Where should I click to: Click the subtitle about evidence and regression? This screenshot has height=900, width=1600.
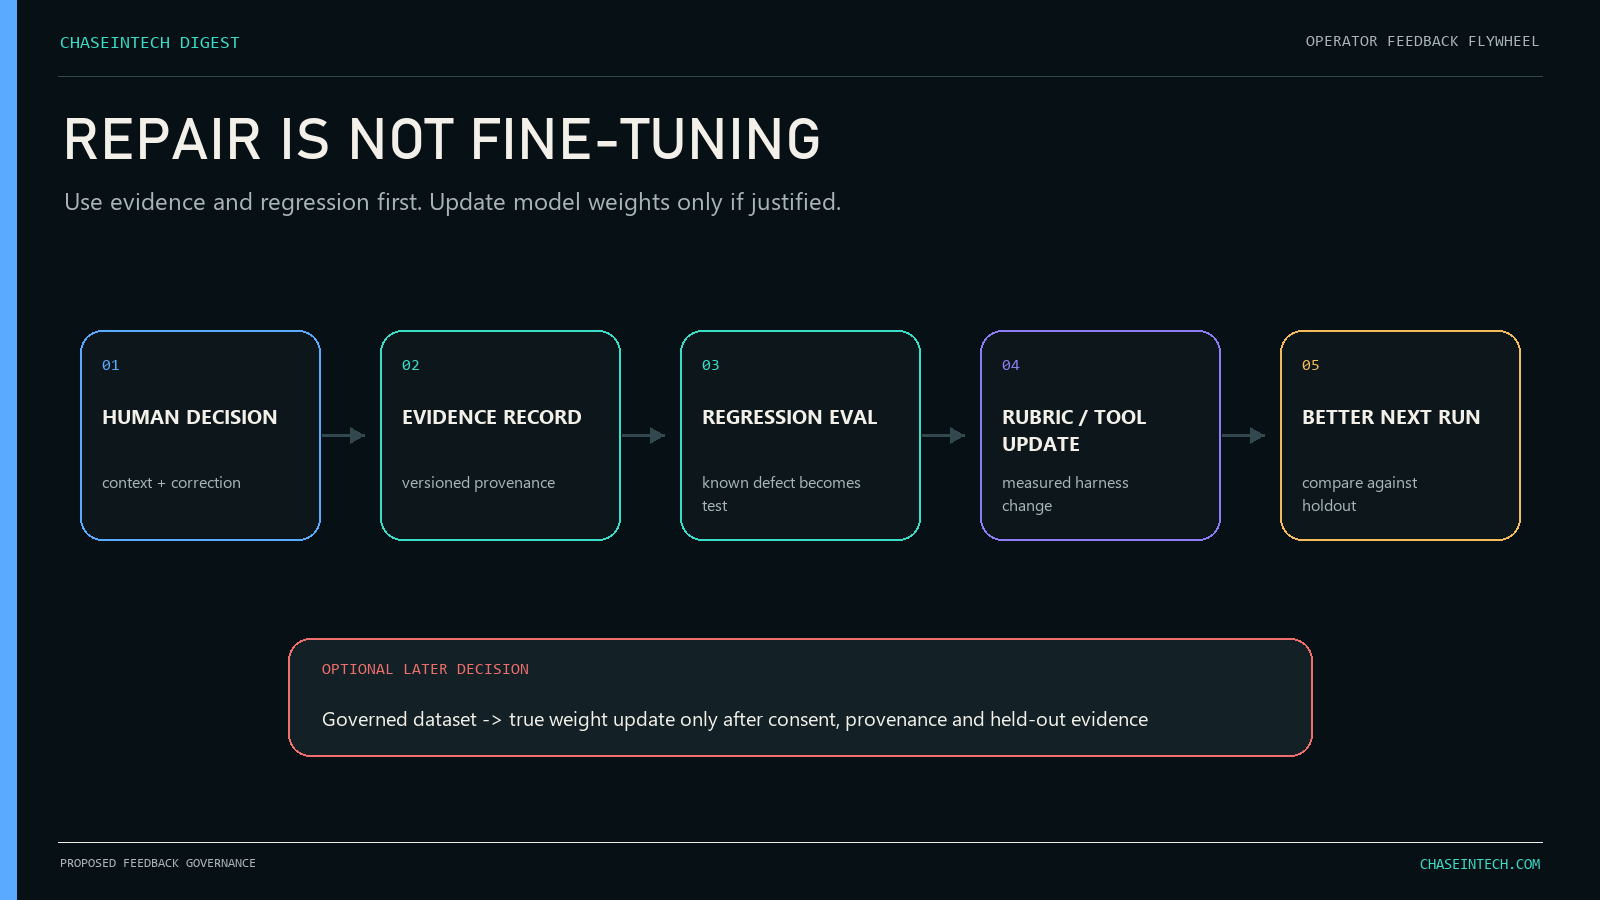point(453,202)
